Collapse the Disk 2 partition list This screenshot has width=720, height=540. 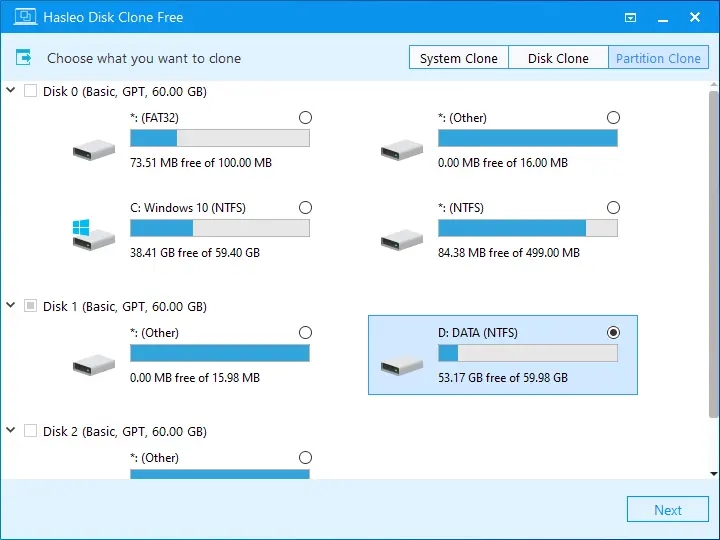(x=11, y=430)
